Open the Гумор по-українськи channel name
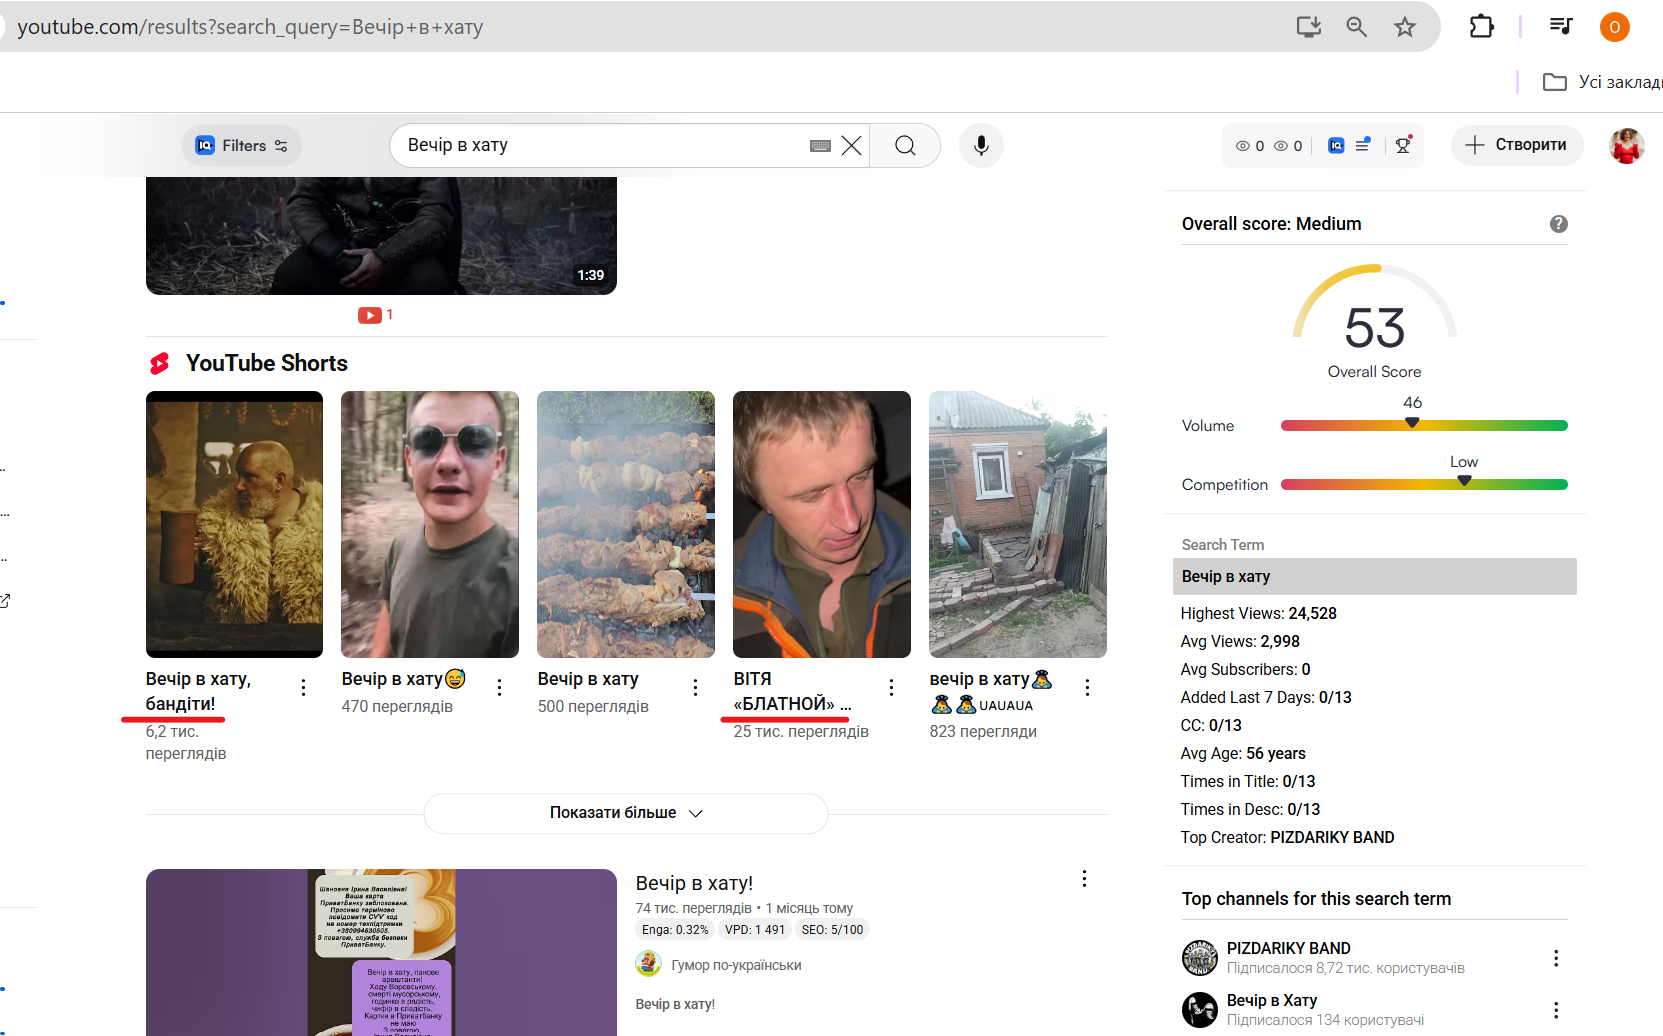This screenshot has width=1663, height=1036. [736, 965]
